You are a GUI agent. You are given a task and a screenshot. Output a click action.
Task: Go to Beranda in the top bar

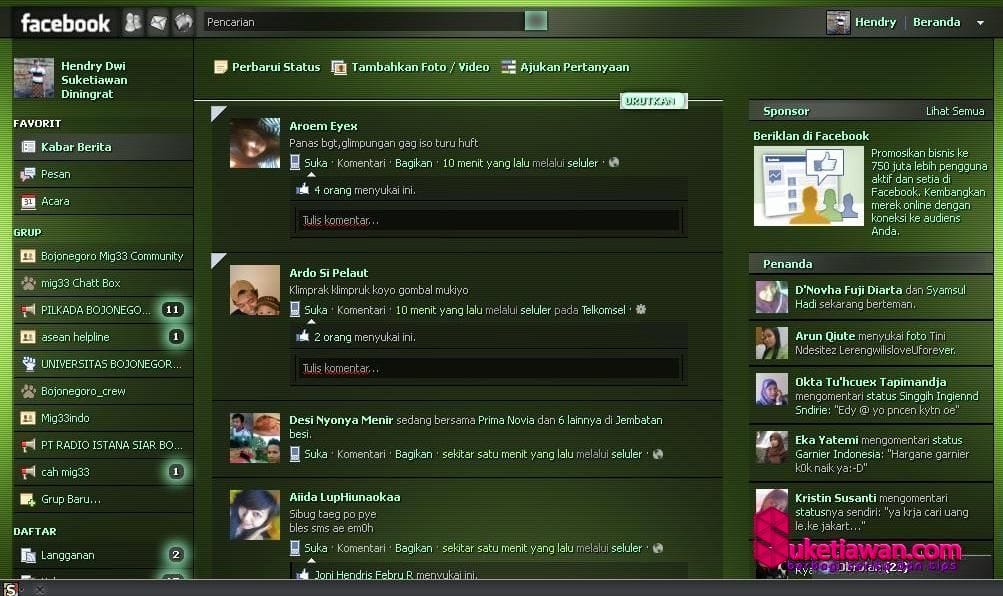(936, 22)
